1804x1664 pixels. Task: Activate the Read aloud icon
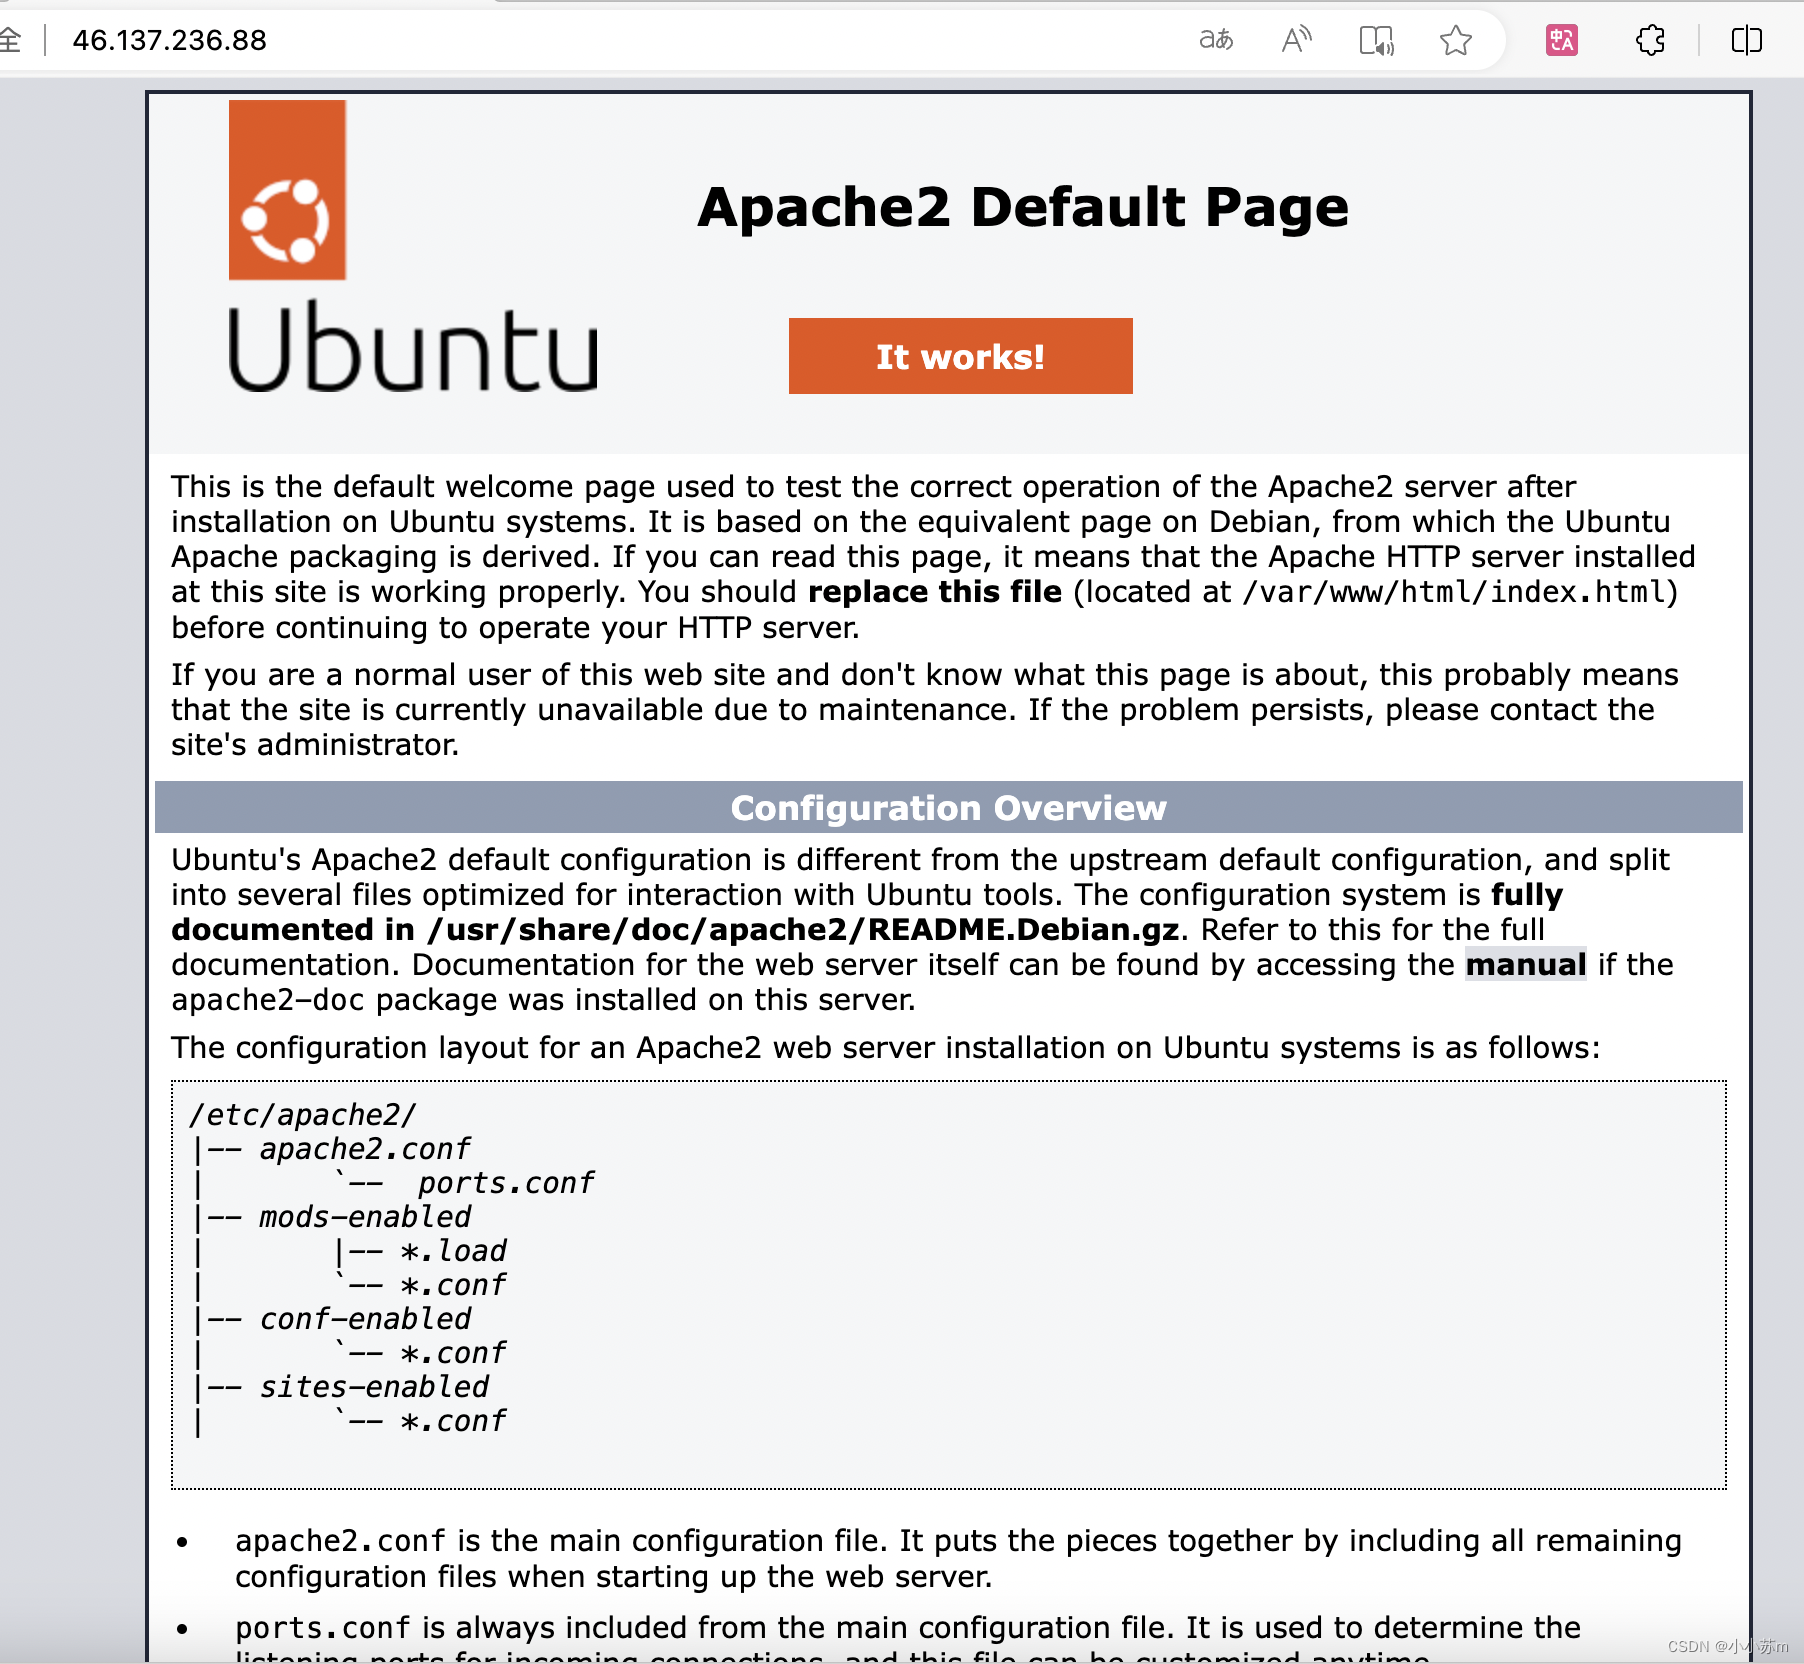pyautogui.click(x=1296, y=40)
